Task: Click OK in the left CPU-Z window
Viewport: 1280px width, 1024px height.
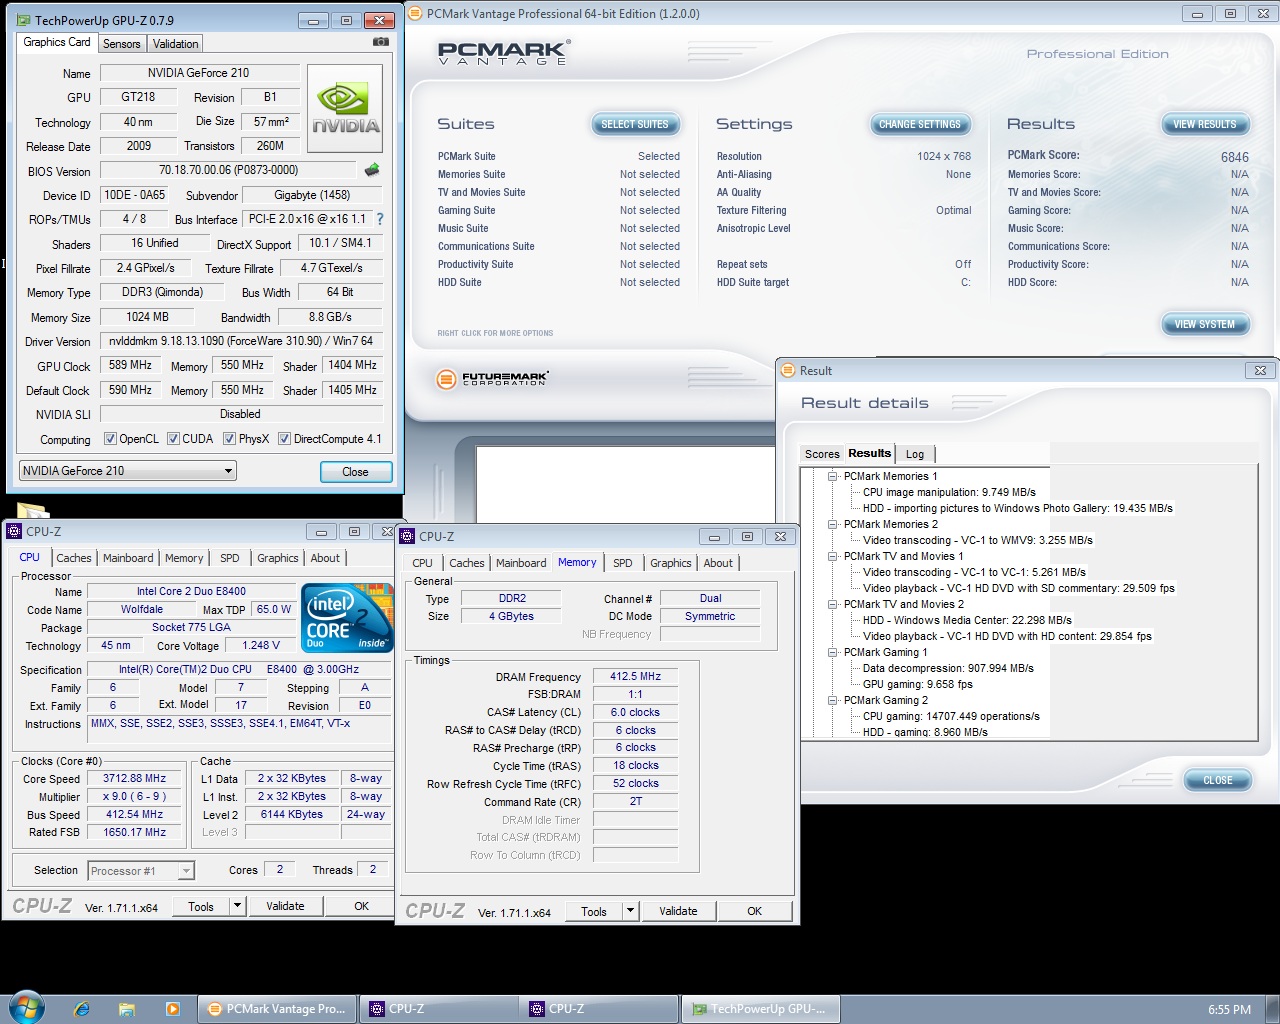Action: tap(361, 906)
